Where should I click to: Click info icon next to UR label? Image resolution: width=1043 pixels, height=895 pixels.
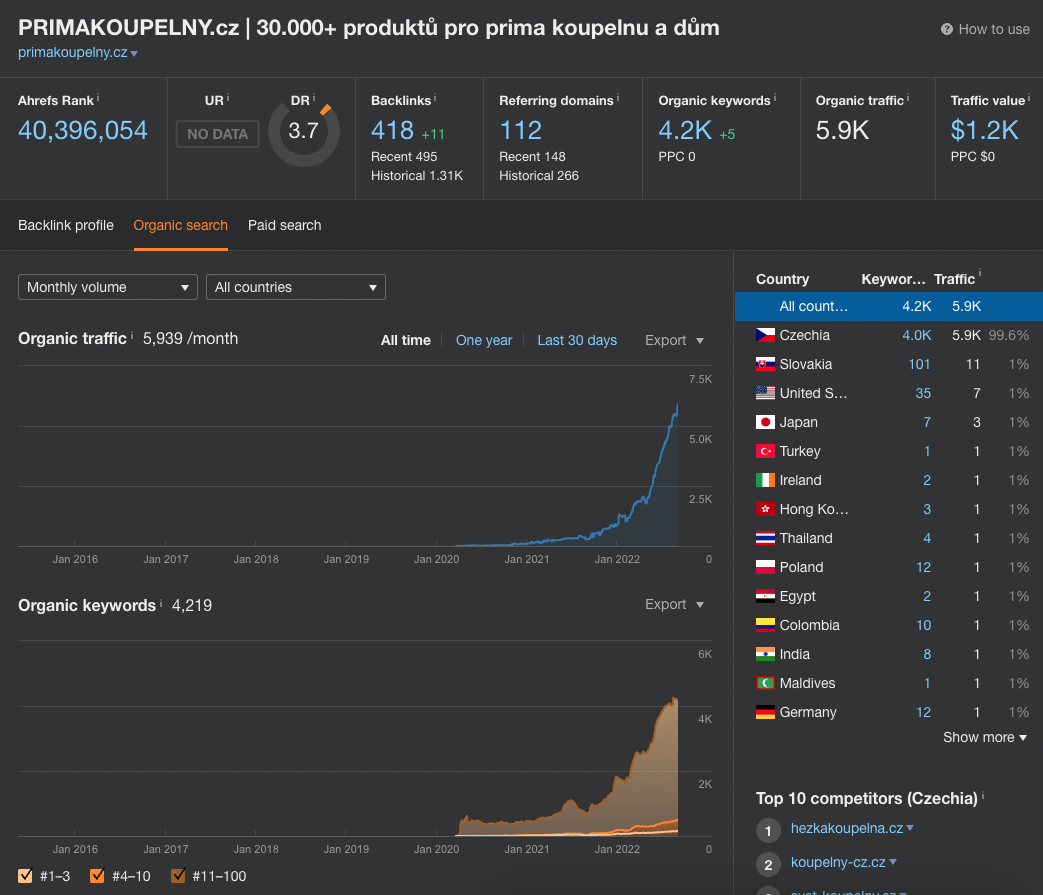coord(227,98)
